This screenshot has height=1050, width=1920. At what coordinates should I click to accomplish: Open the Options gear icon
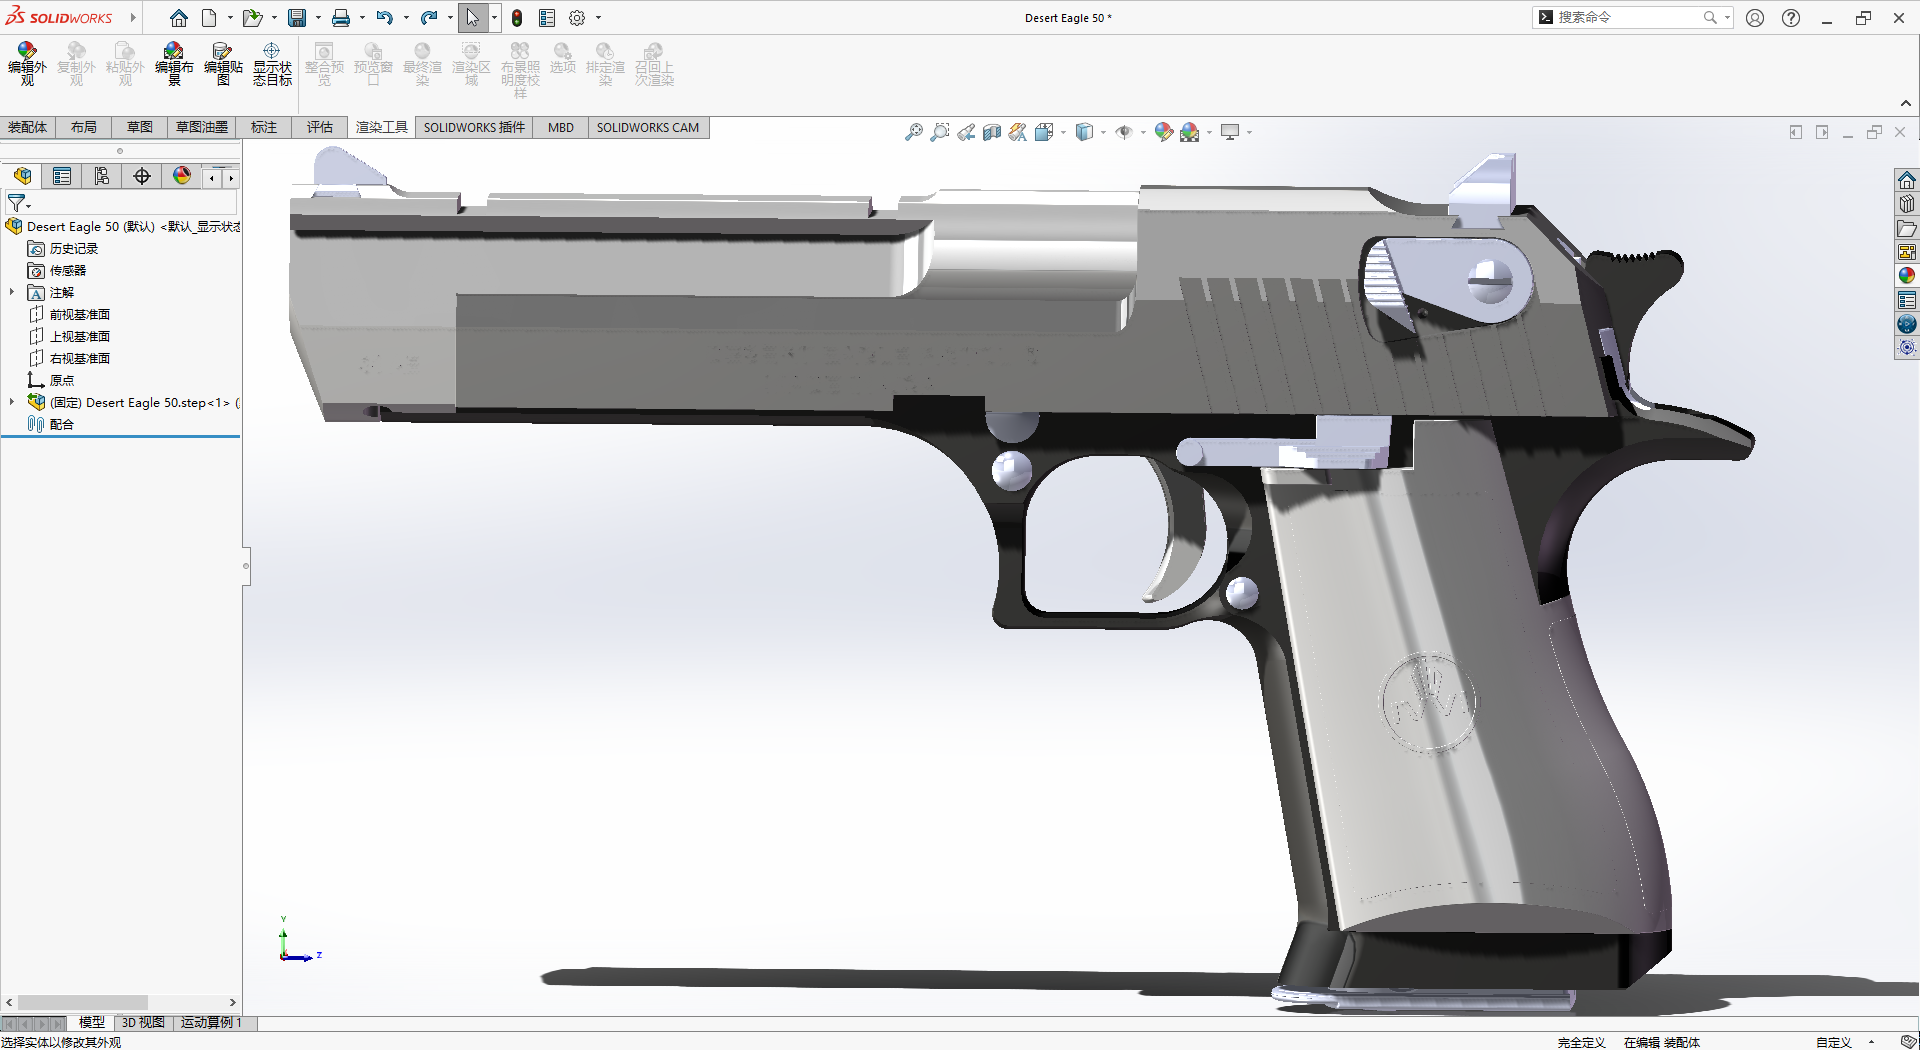point(577,18)
